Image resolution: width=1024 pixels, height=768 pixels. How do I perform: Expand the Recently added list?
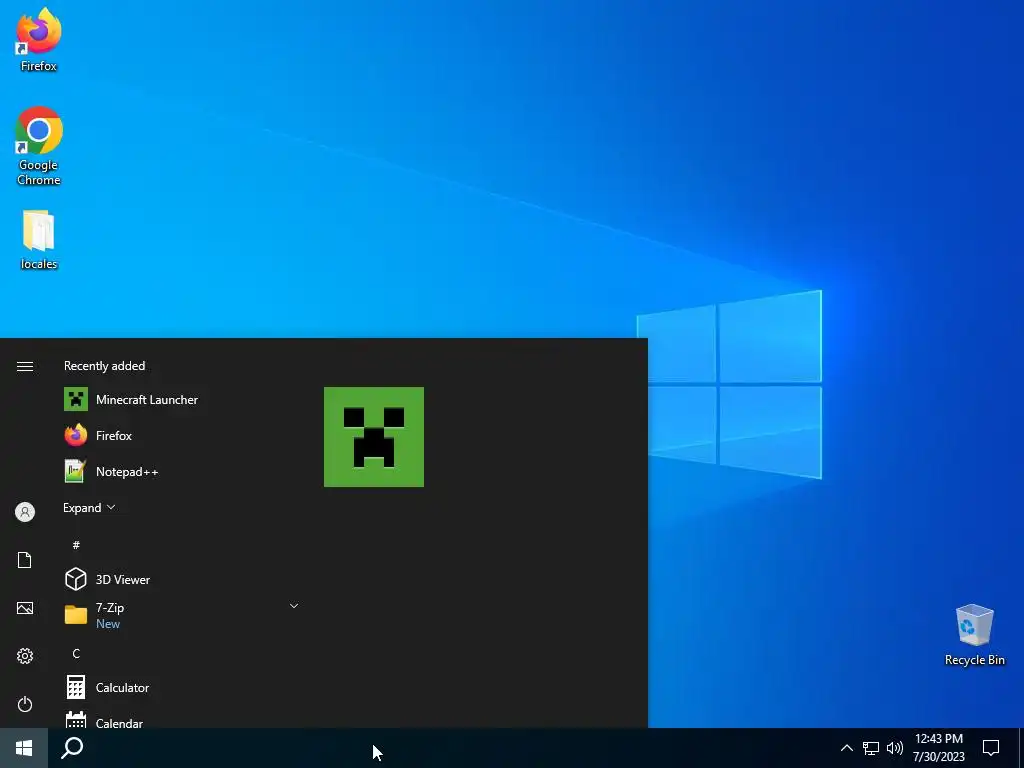[x=89, y=507]
